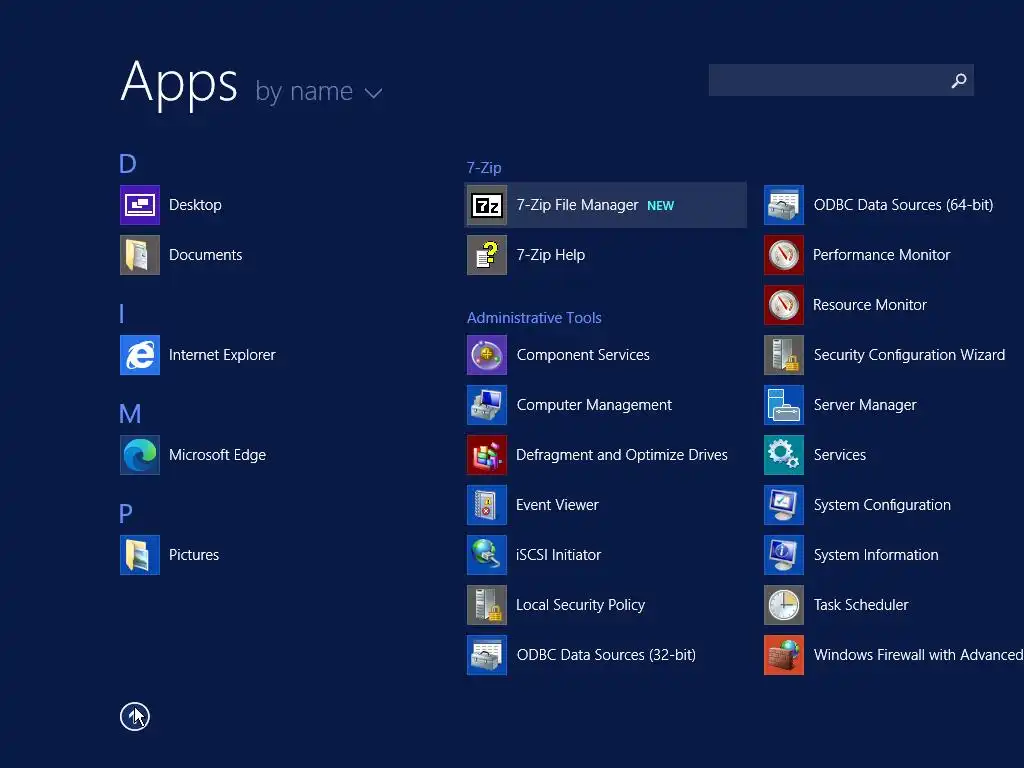1024x768 pixels.
Task: Click the 'Performance Monitor' text
Action: (881, 255)
